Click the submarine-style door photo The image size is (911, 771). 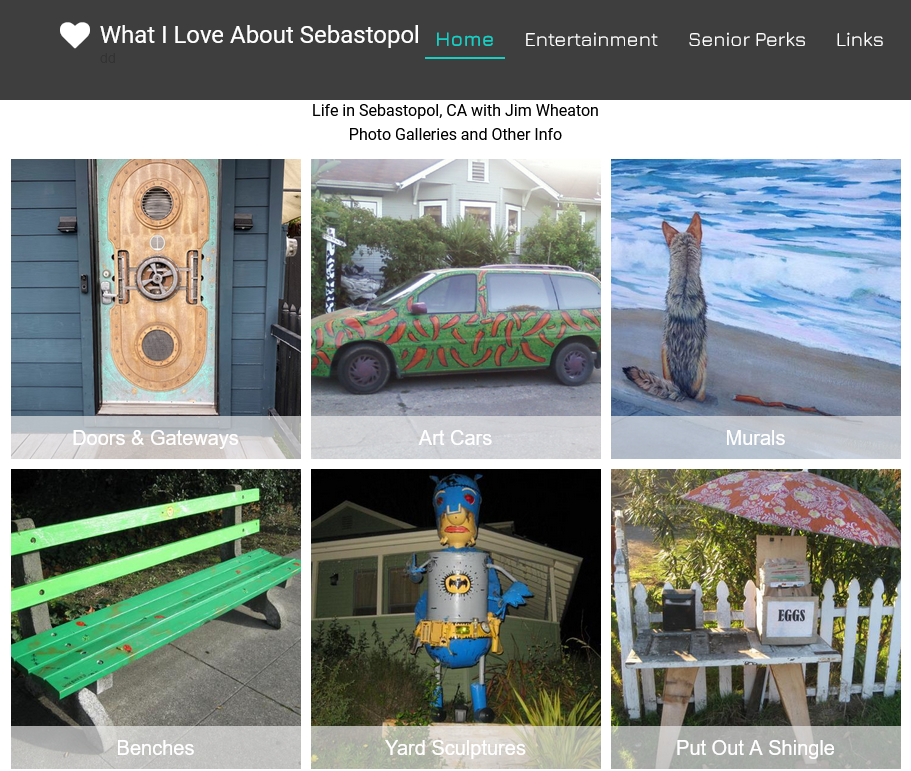pyautogui.click(x=156, y=285)
